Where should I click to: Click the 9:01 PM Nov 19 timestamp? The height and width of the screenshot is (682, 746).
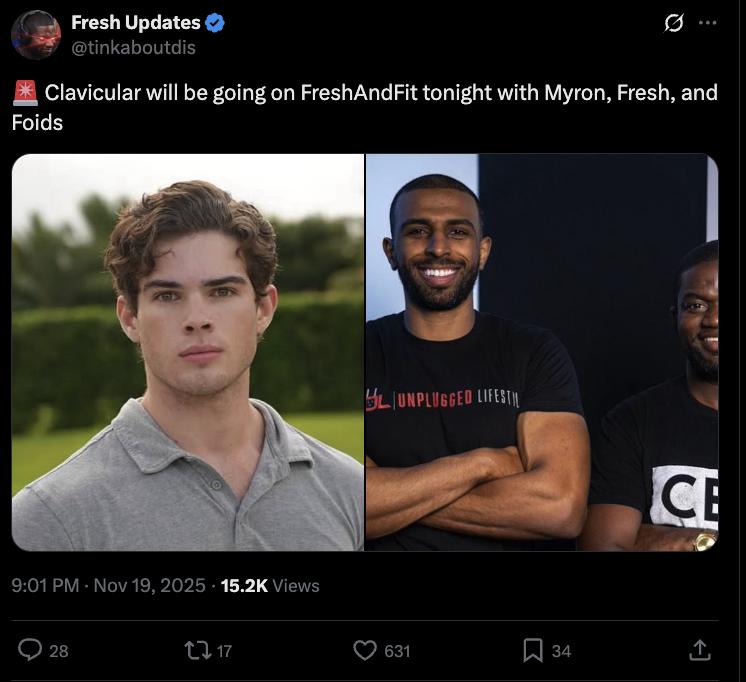click(x=109, y=586)
